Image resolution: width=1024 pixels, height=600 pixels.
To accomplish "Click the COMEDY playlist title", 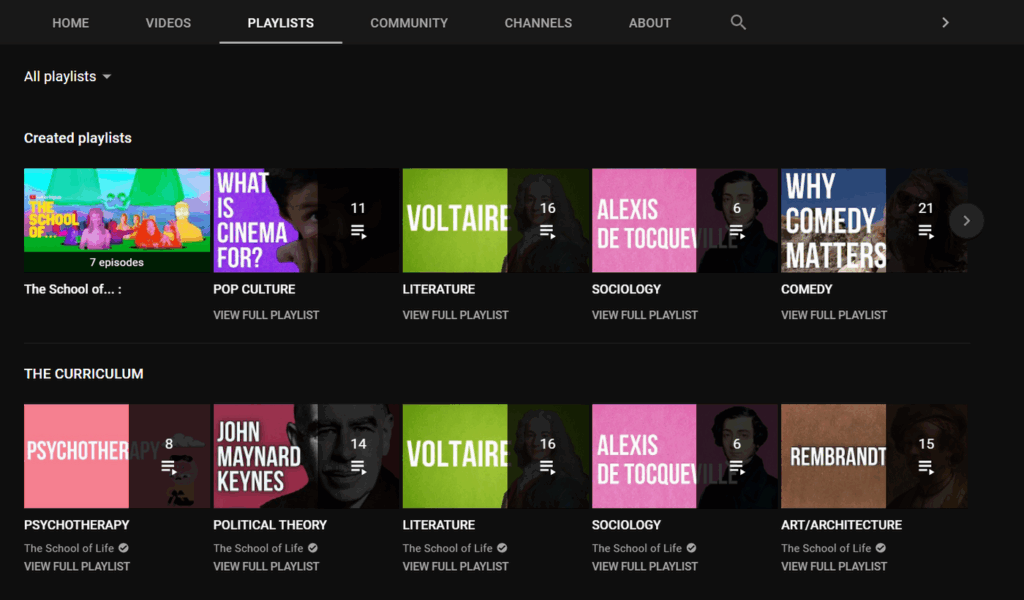I will tap(807, 289).
